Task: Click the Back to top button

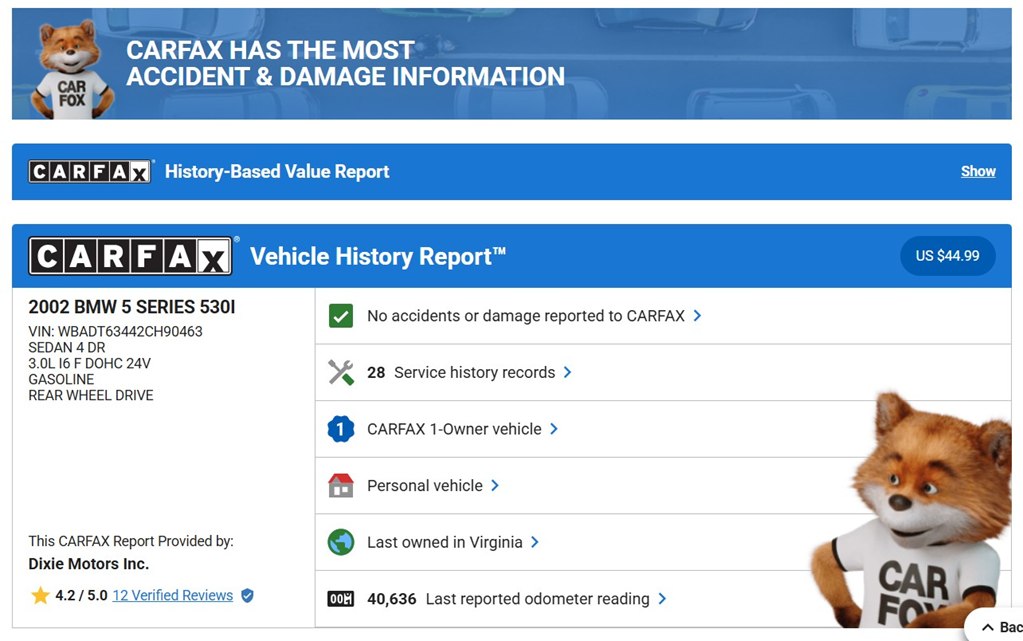Action: [x=996, y=627]
